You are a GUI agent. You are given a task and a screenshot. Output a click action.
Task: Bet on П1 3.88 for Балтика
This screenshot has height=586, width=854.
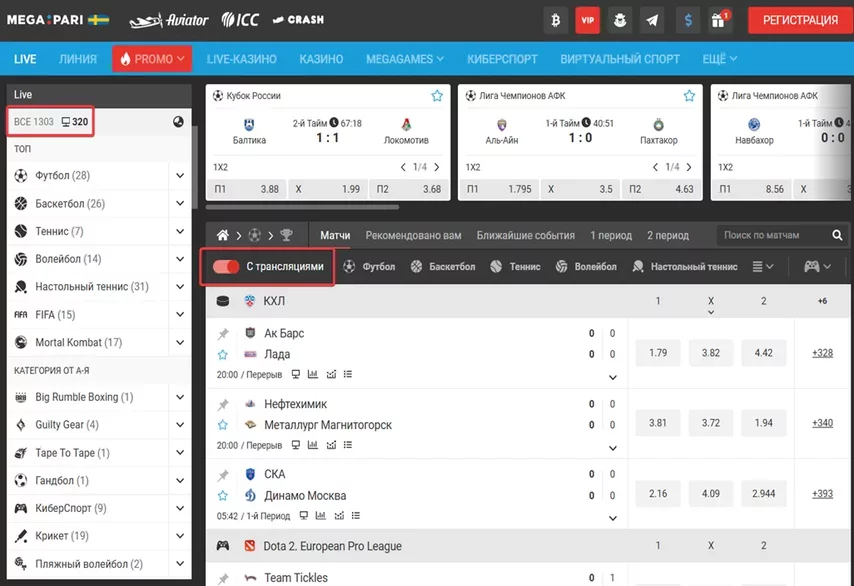(x=246, y=189)
